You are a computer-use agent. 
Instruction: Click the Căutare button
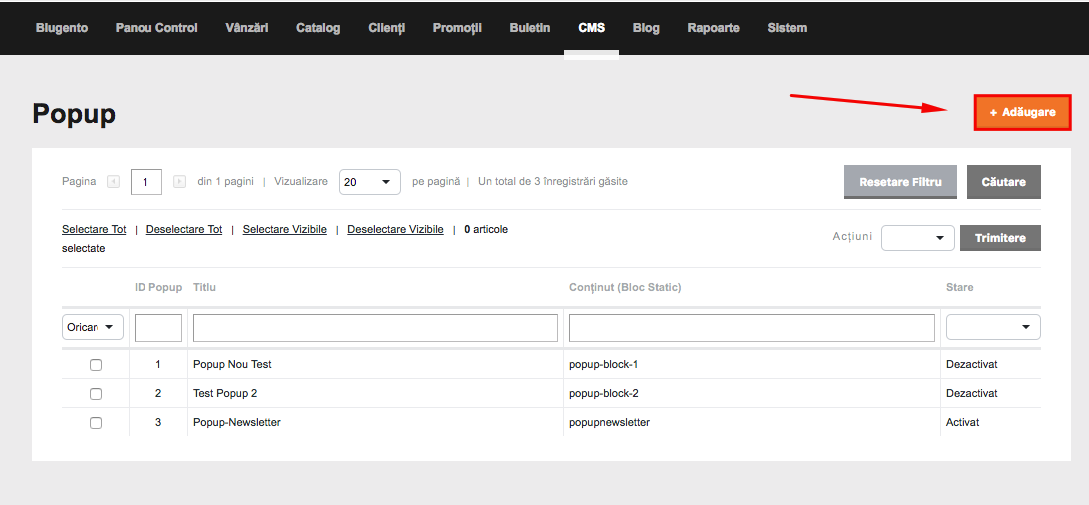coord(1004,182)
